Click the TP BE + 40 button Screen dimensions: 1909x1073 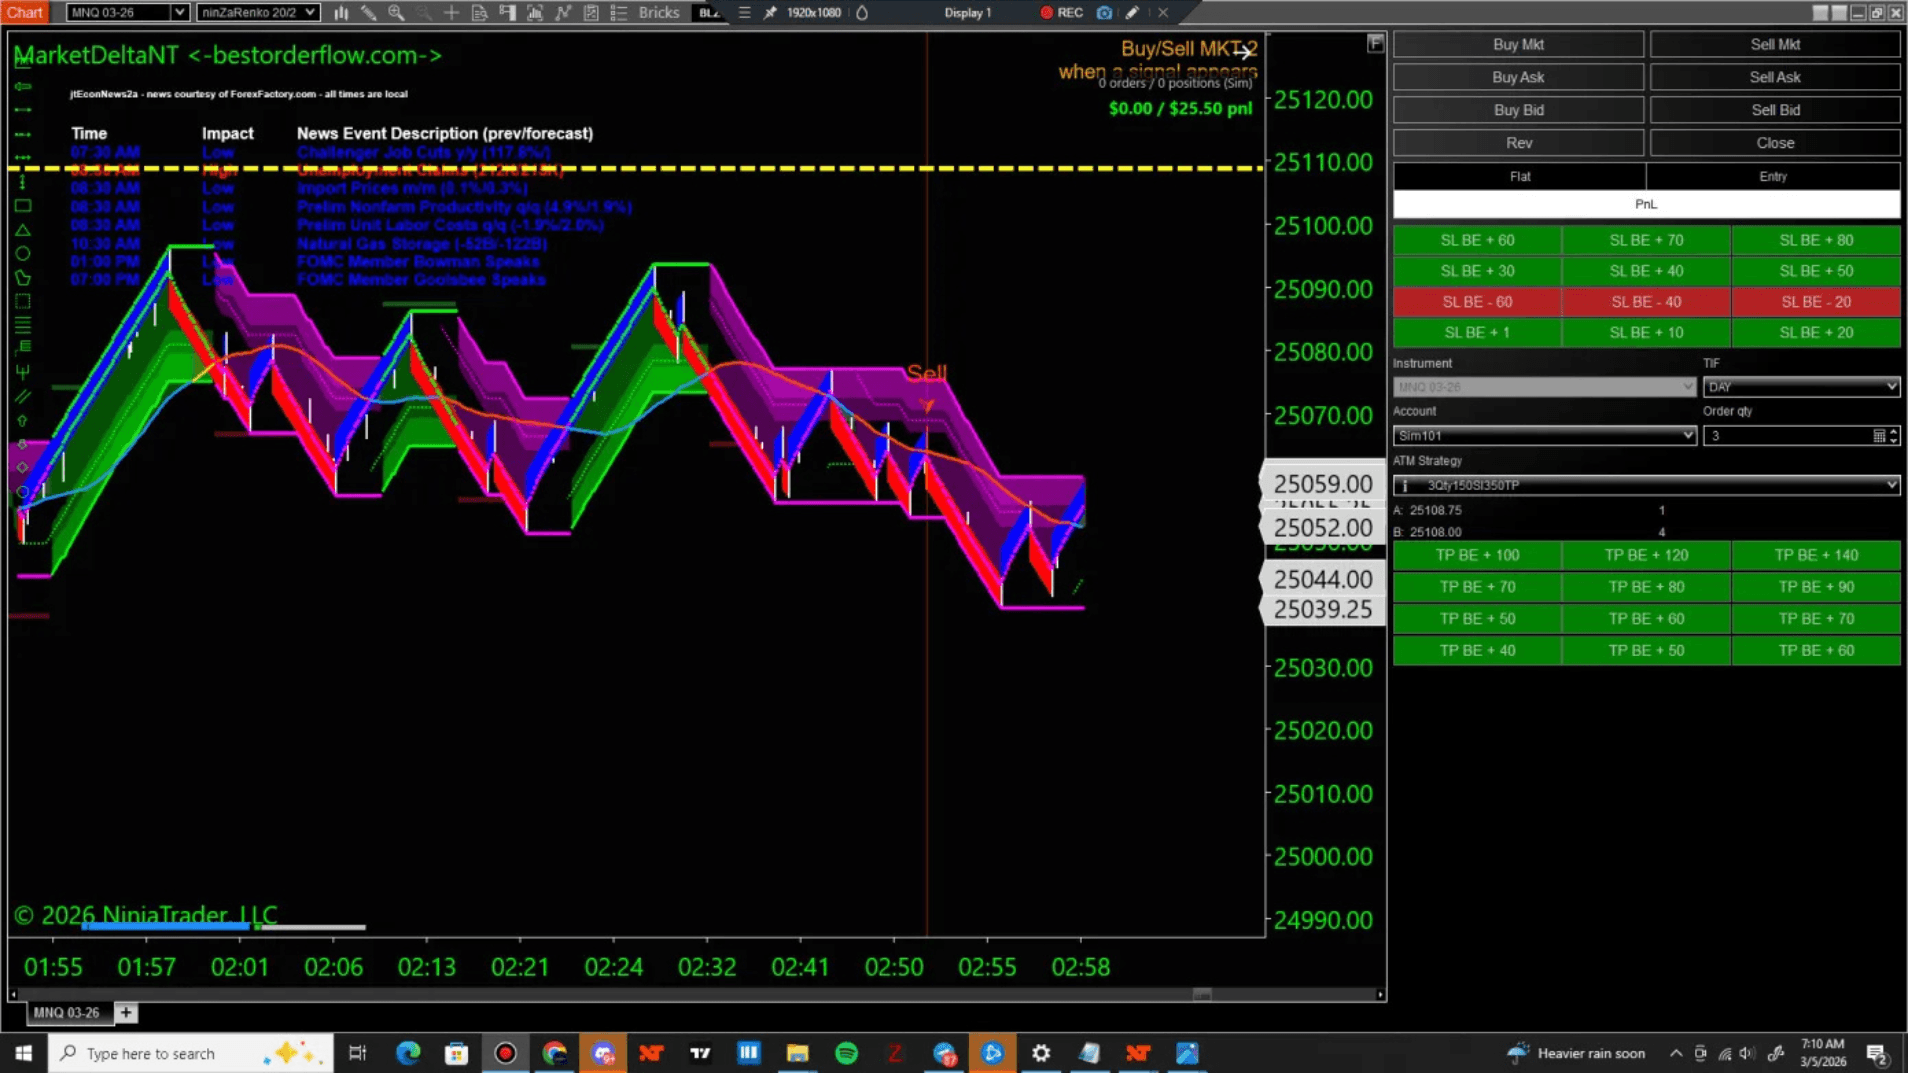click(x=1477, y=651)
